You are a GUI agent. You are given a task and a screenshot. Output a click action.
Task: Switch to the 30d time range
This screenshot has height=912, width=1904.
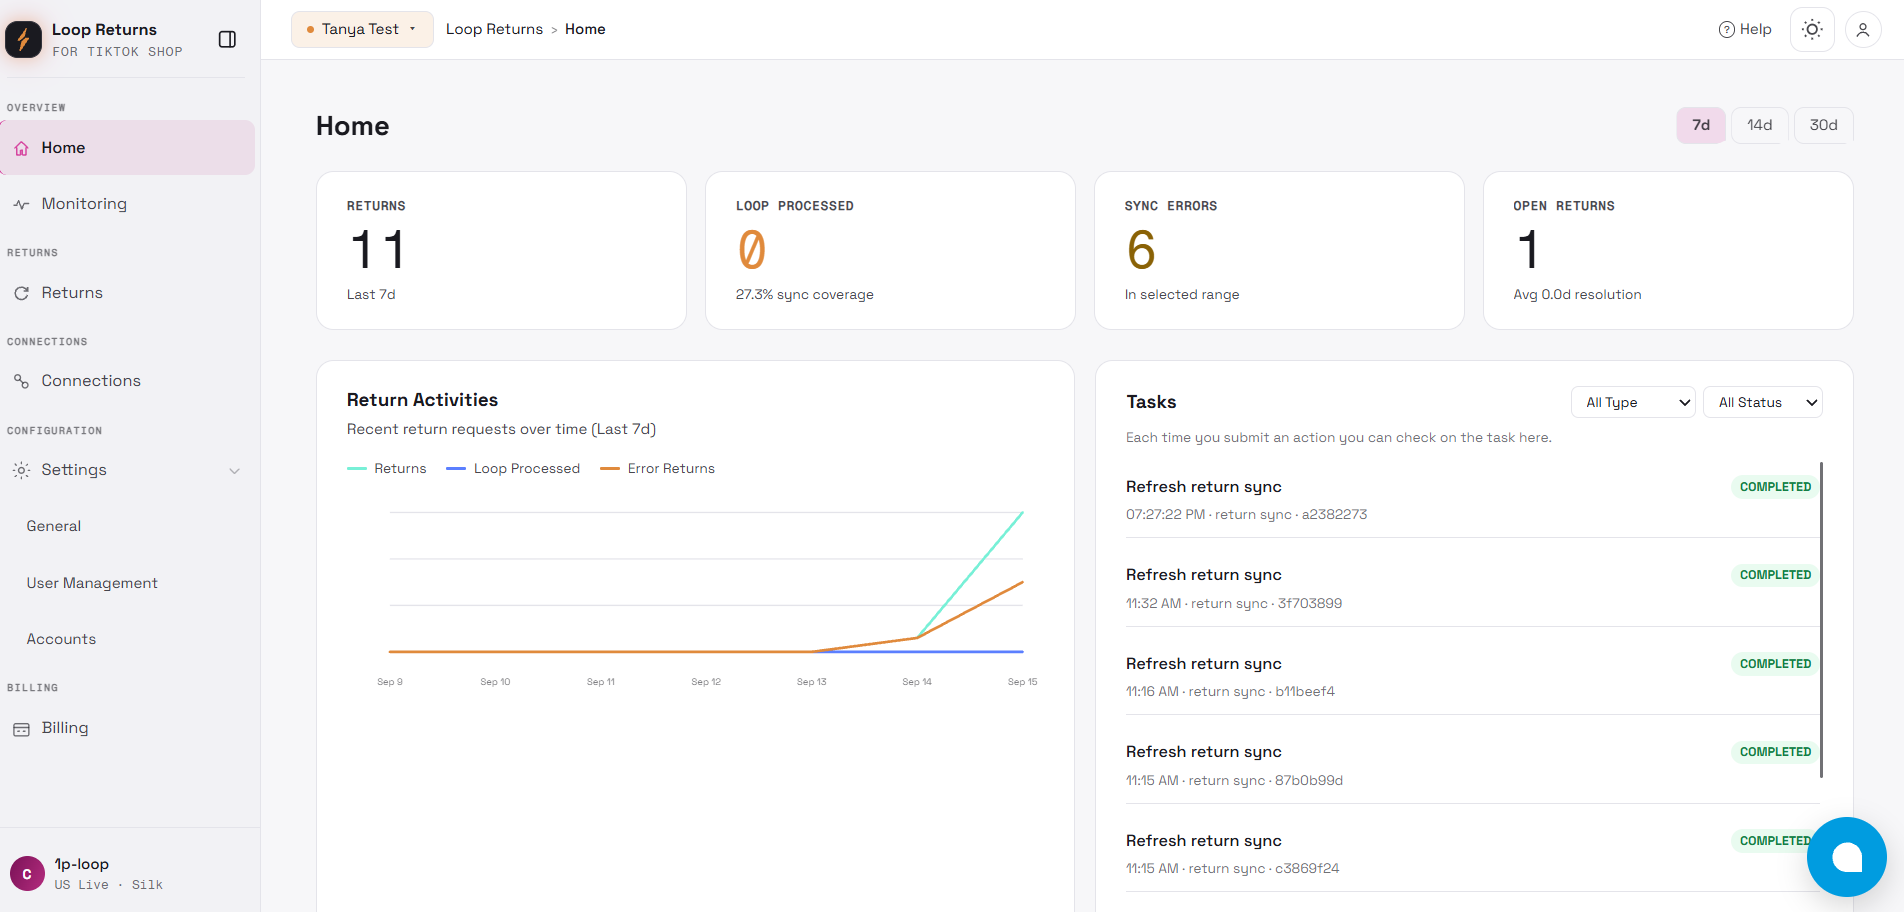tap(1823, 125)
